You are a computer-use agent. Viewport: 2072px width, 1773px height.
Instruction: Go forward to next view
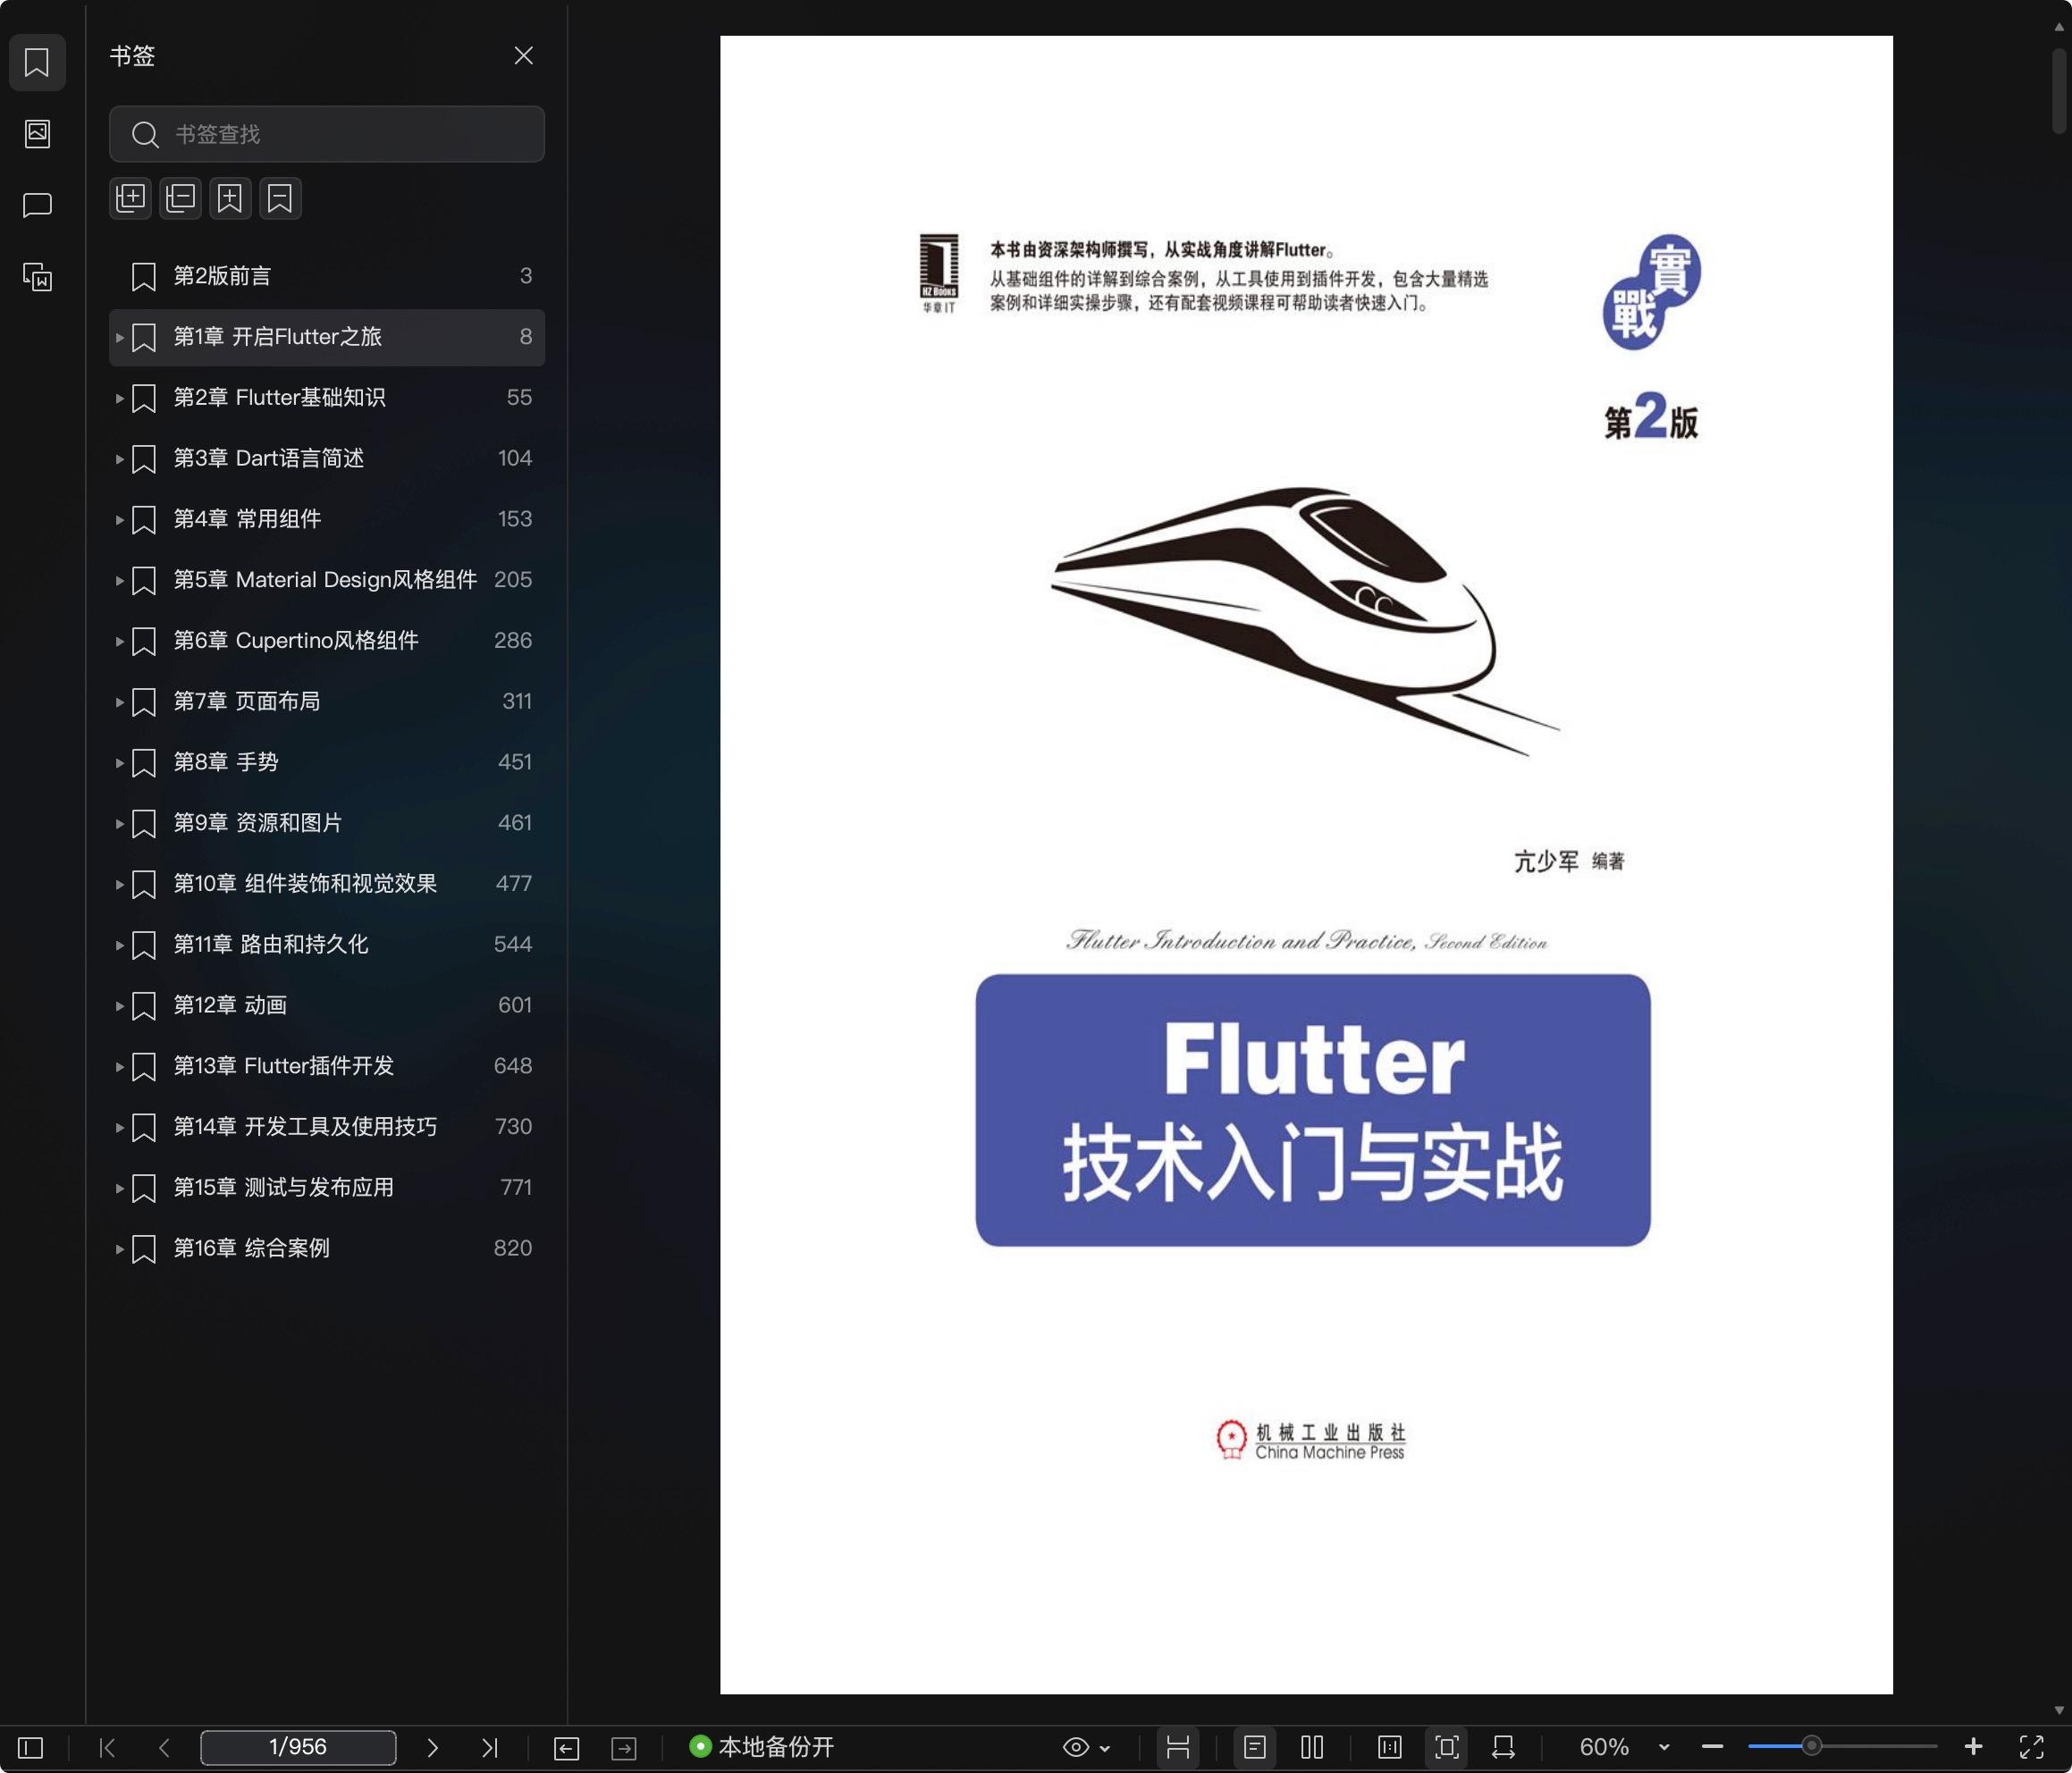pyautogui.click(x=624, y=1747)
